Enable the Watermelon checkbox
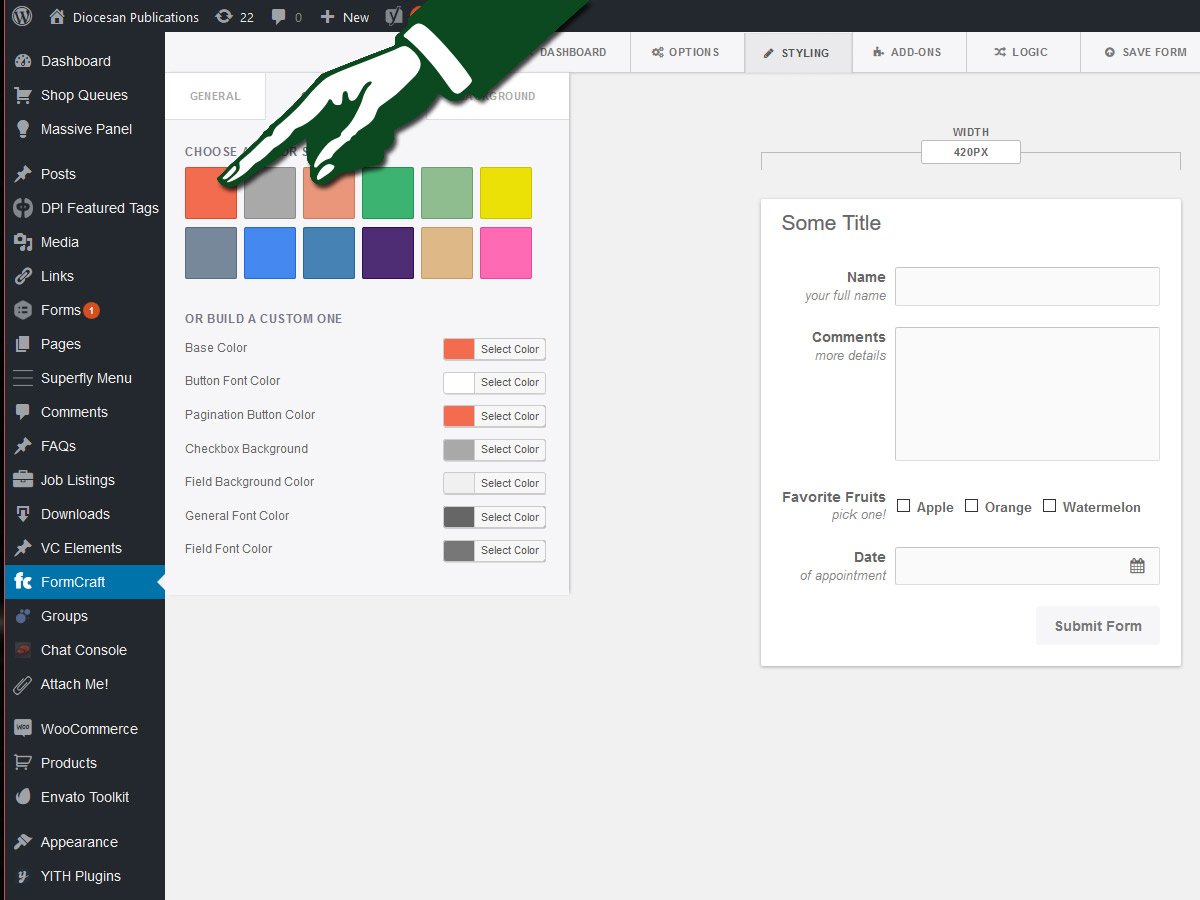 tap(1049, 506)
